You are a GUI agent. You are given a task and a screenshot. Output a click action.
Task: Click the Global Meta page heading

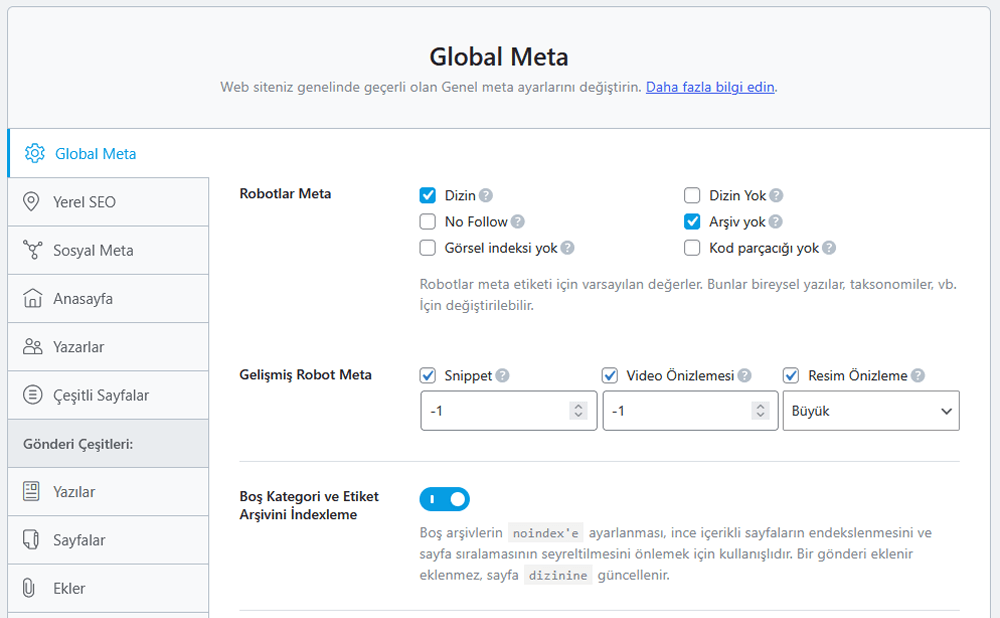pyautogui.click(x=499, y=57)
